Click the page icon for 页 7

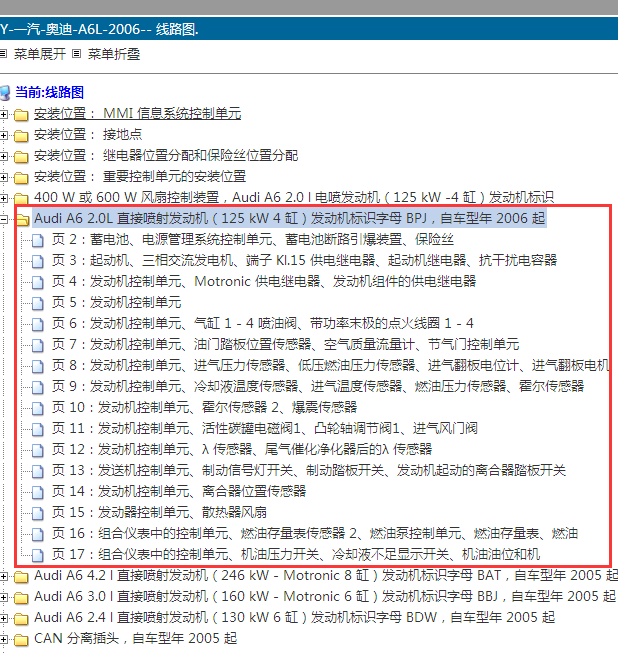point(38,345)
